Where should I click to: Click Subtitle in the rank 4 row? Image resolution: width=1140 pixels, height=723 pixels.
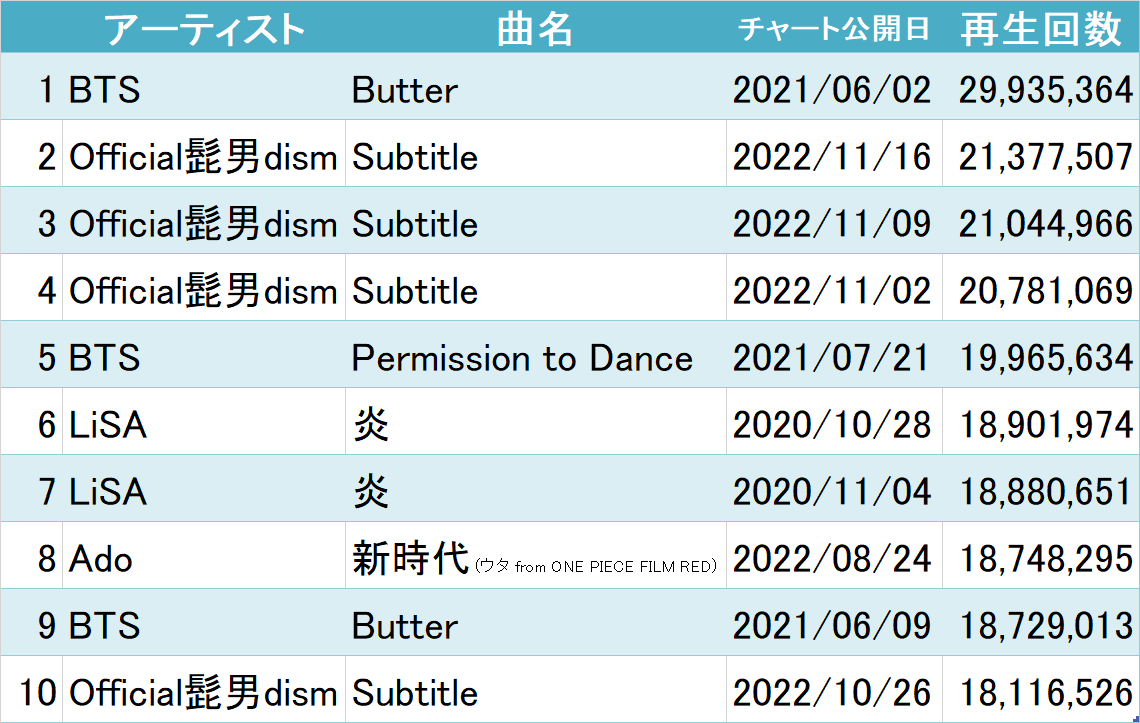point(415,291)
